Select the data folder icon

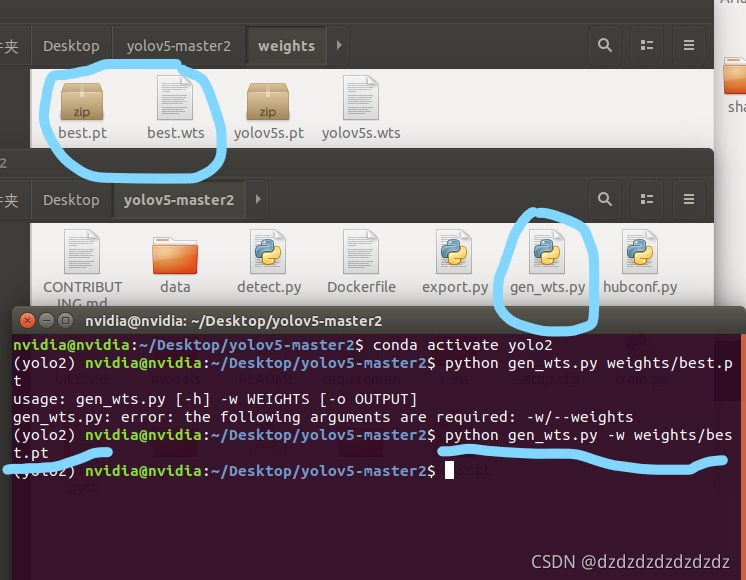(x=175, y=256)
